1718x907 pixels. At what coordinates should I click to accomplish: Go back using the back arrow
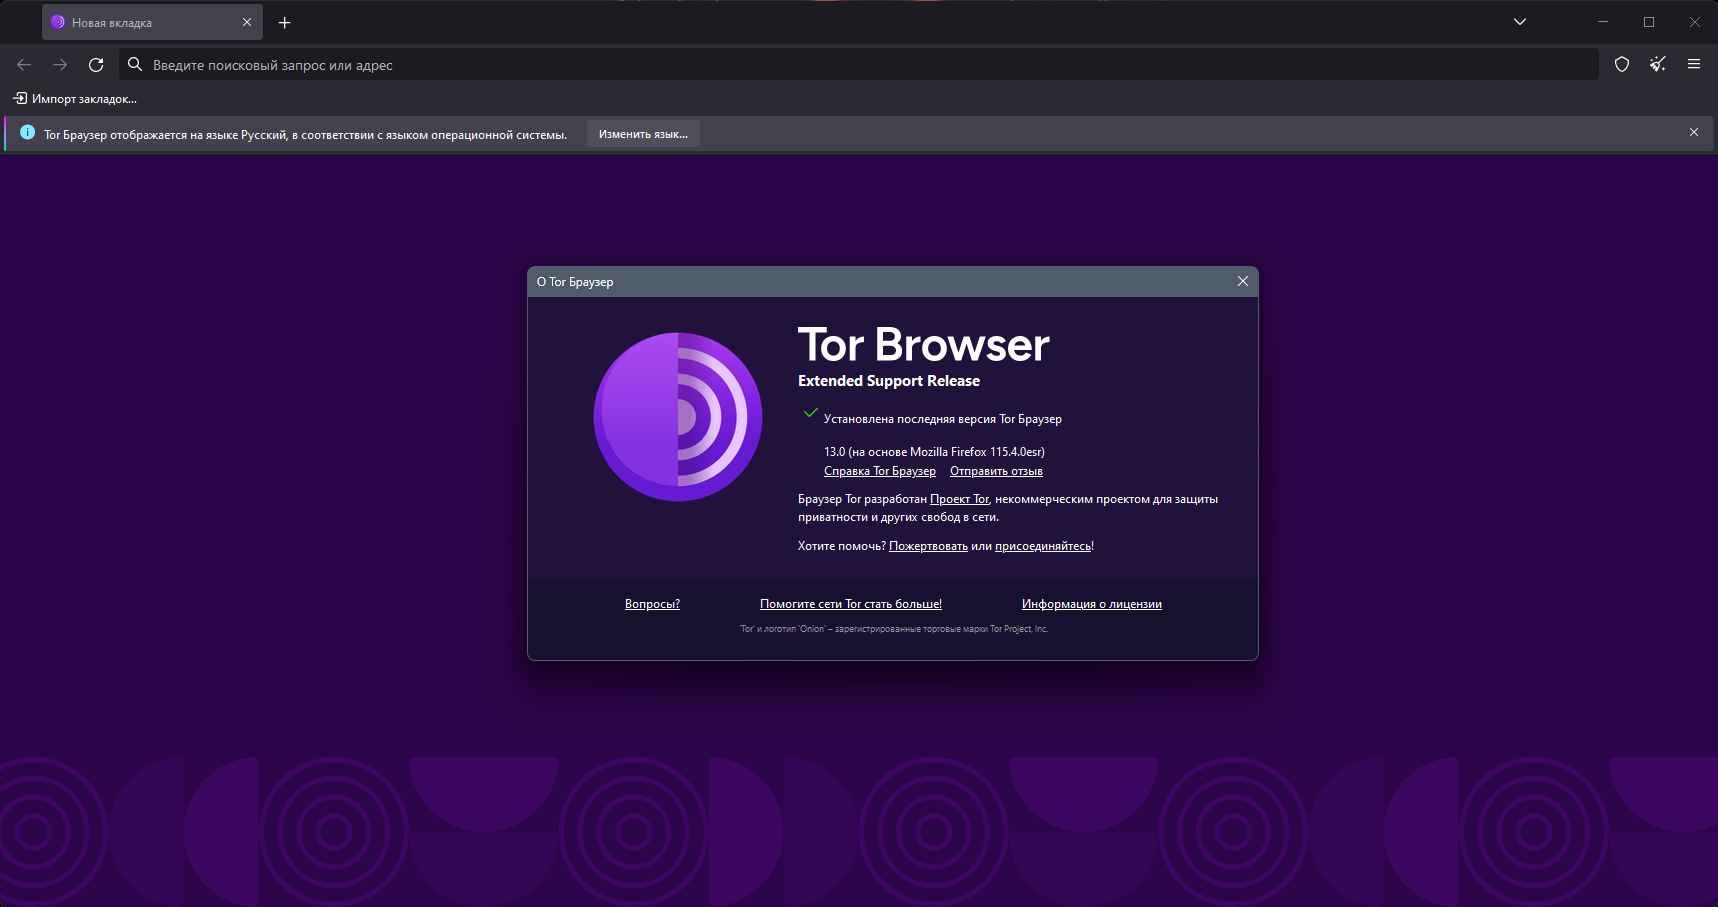[24, 65]
